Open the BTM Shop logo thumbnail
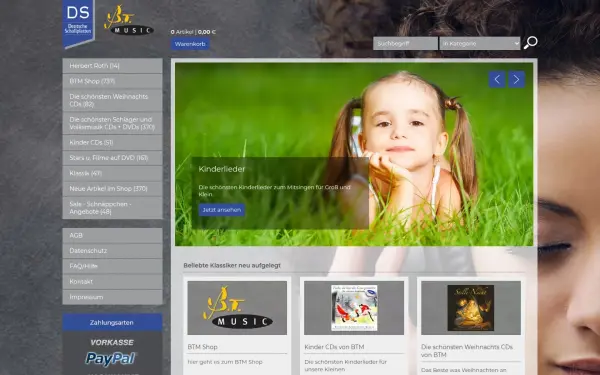This screenshot has width=600, height=375. (237, 308)
